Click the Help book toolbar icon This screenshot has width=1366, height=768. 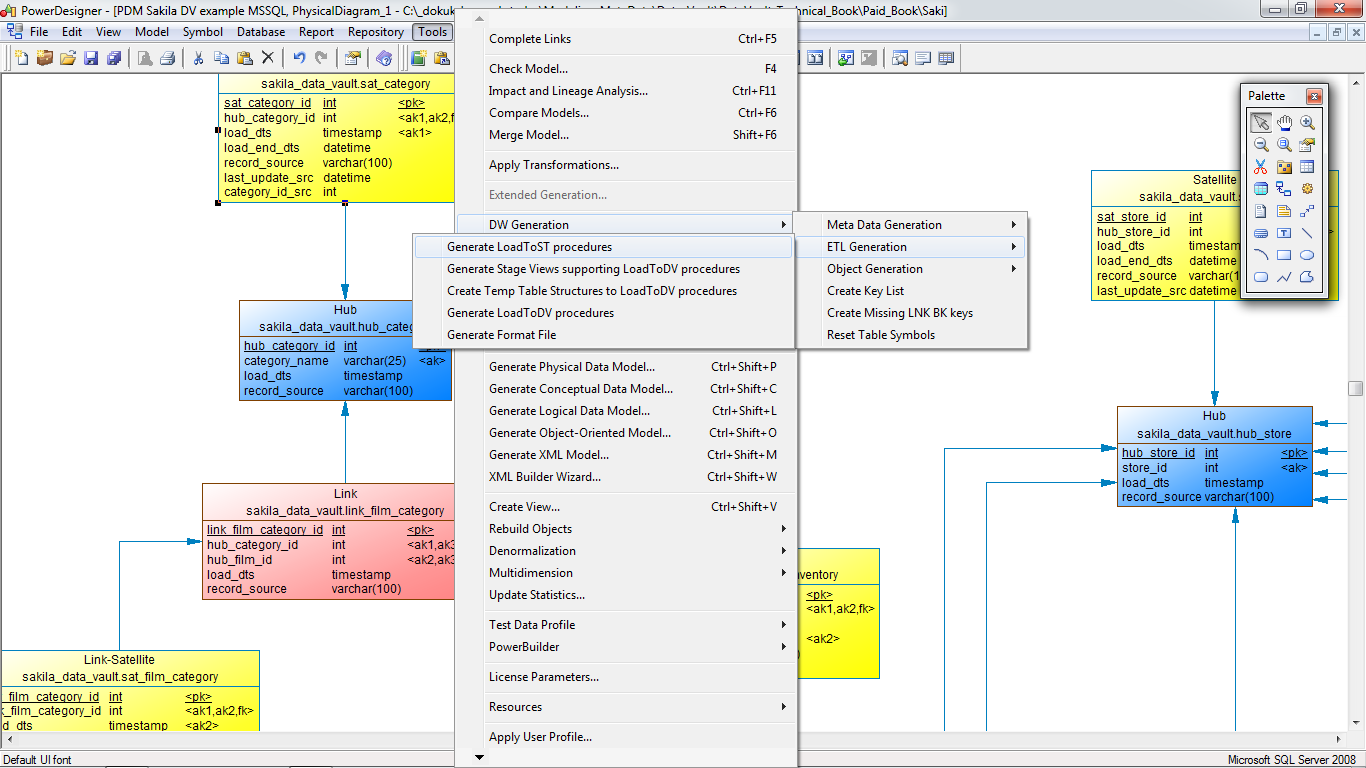pos(383,58)
